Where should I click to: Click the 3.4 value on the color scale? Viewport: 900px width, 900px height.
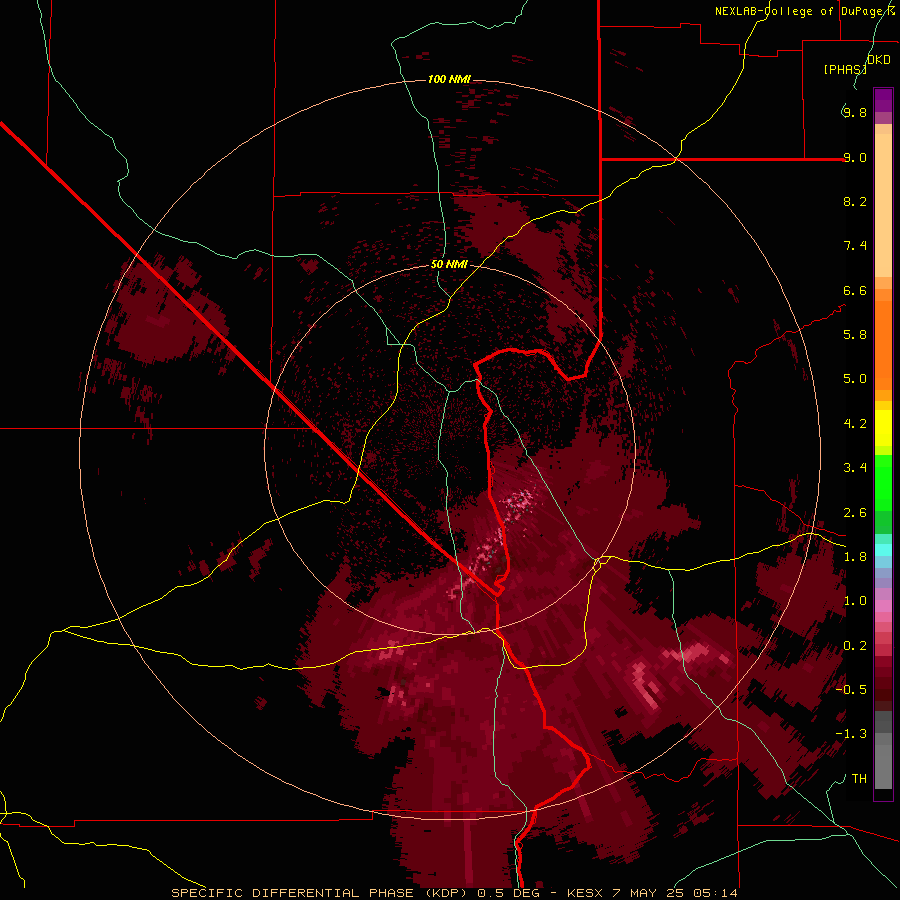[854, 468]
